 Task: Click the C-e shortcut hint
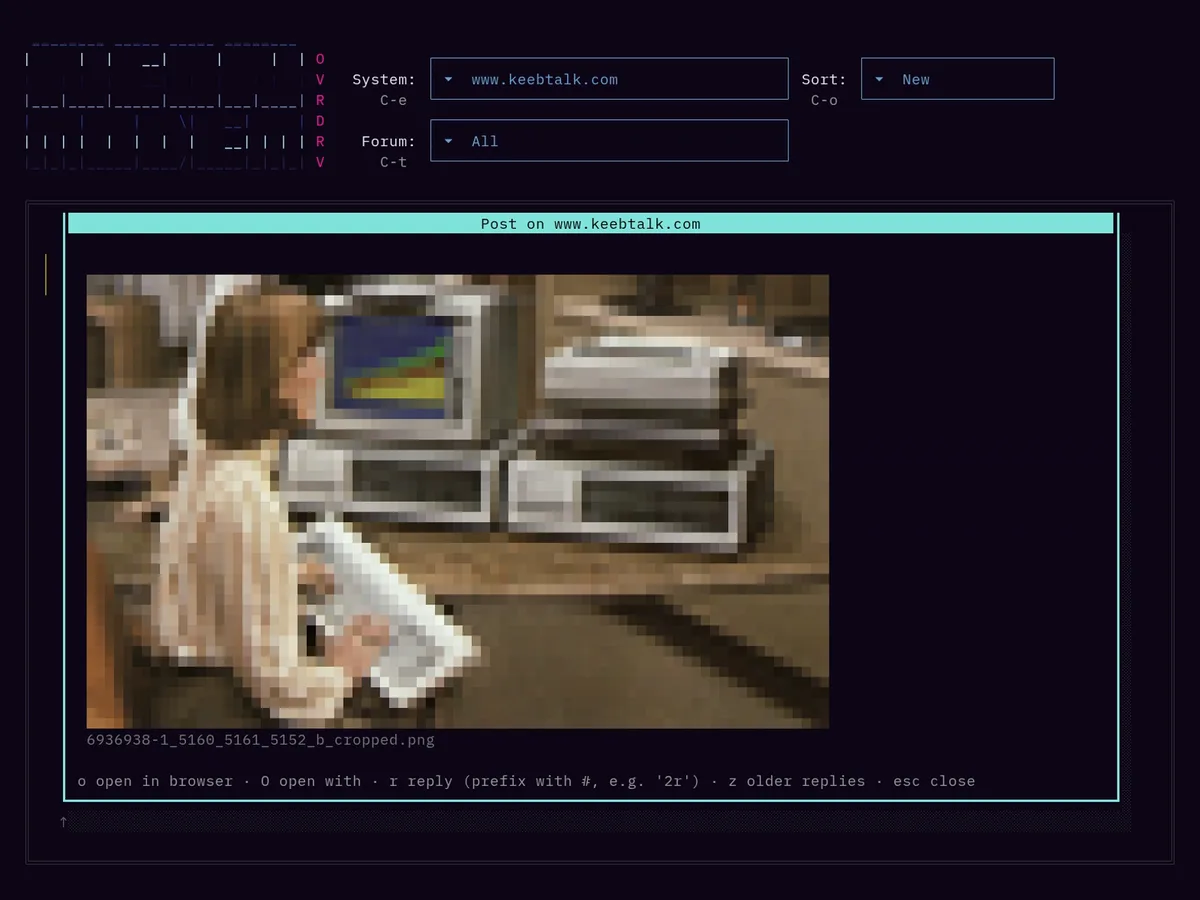393,100
